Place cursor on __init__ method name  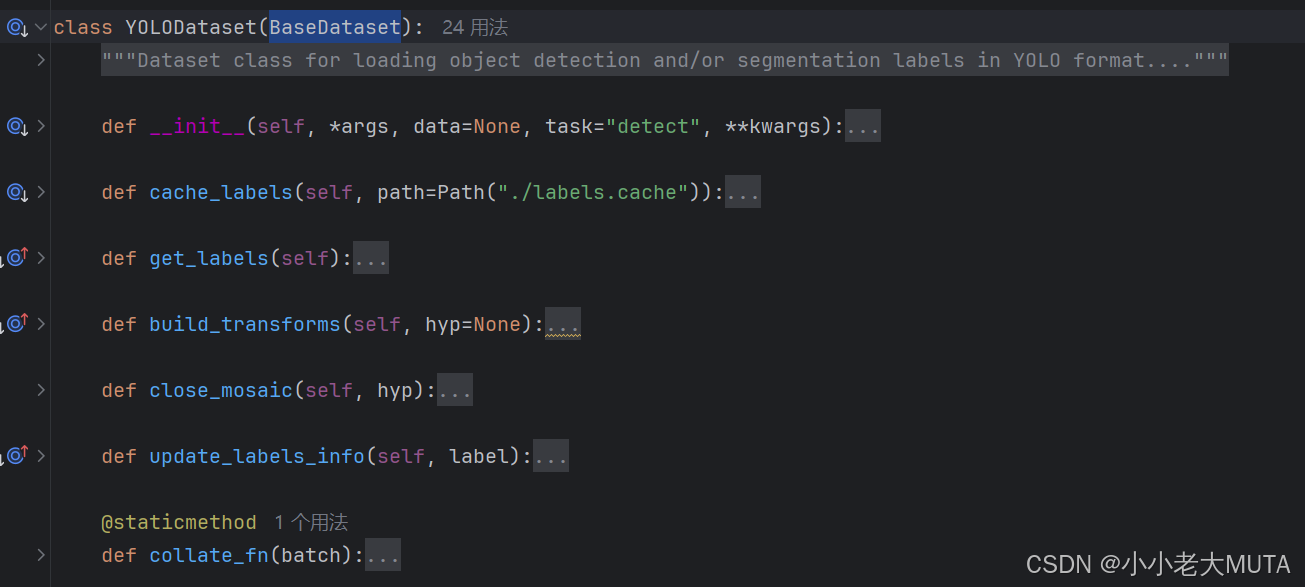coord(197,126)
